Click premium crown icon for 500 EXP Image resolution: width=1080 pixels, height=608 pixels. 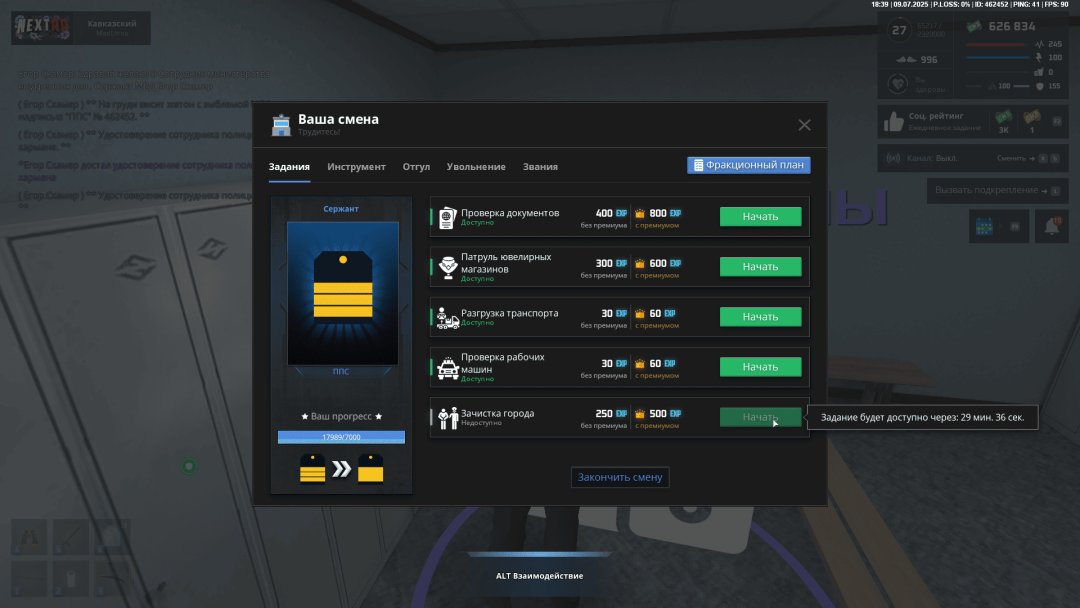point(640,414)
